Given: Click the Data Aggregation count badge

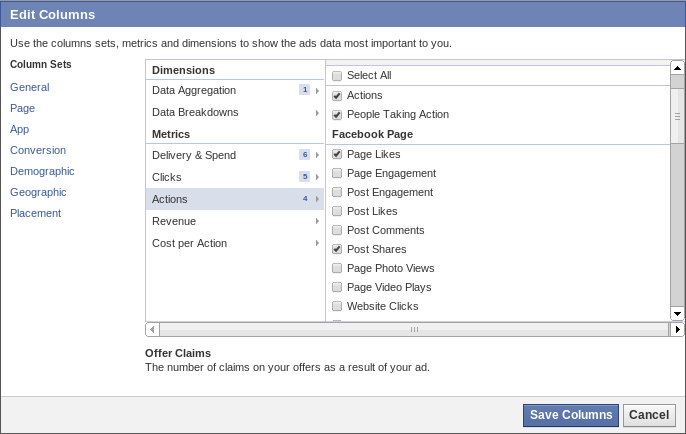Looking at the screenshot, I should (304, 90).
